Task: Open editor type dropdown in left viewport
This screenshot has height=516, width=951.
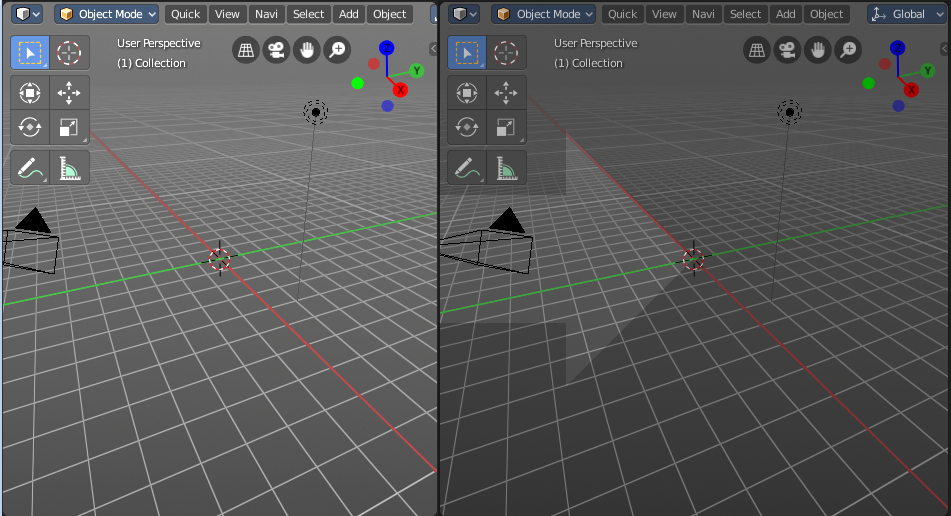Action: 28,14
